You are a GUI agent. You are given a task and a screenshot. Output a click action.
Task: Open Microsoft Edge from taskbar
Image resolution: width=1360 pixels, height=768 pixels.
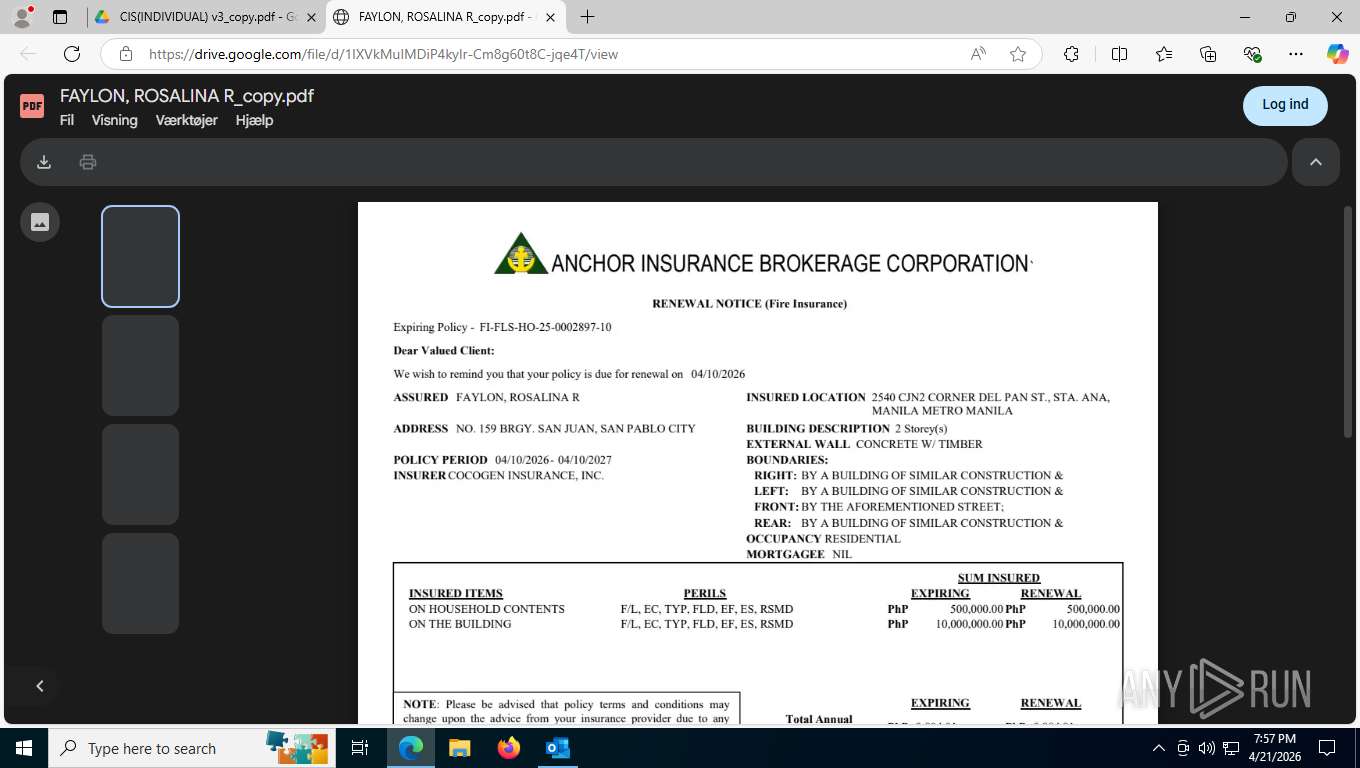pyautogui.click(x=410, y=748)
